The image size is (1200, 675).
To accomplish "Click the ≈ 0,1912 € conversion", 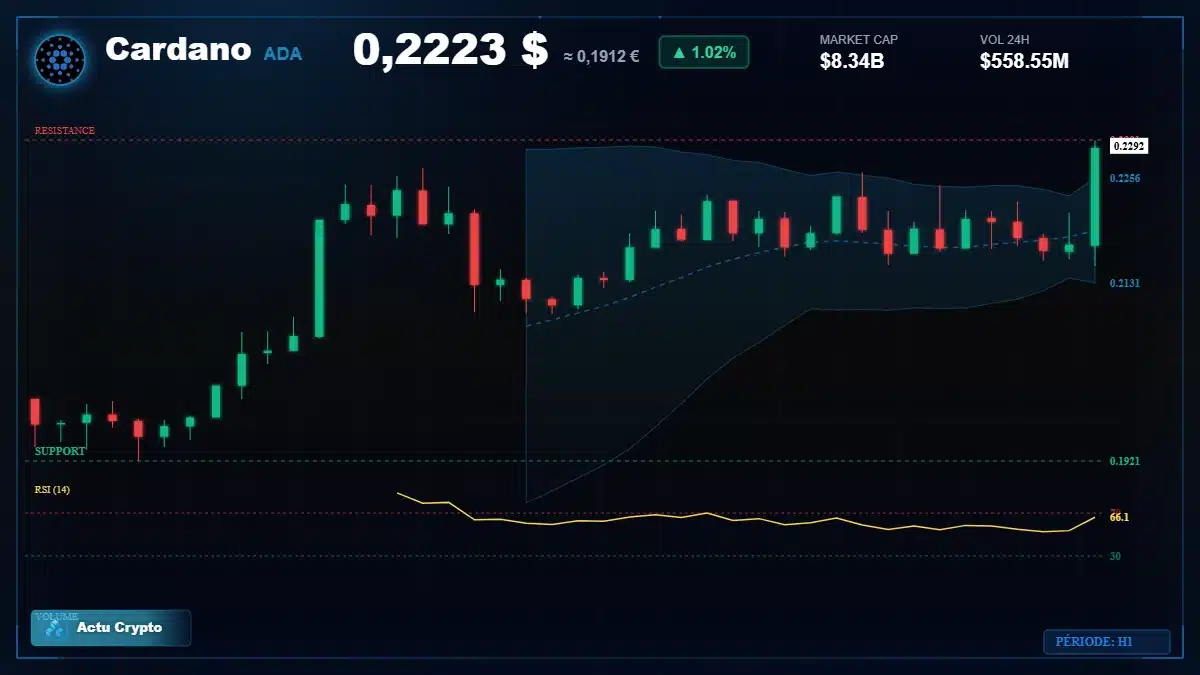I will 601,57.
